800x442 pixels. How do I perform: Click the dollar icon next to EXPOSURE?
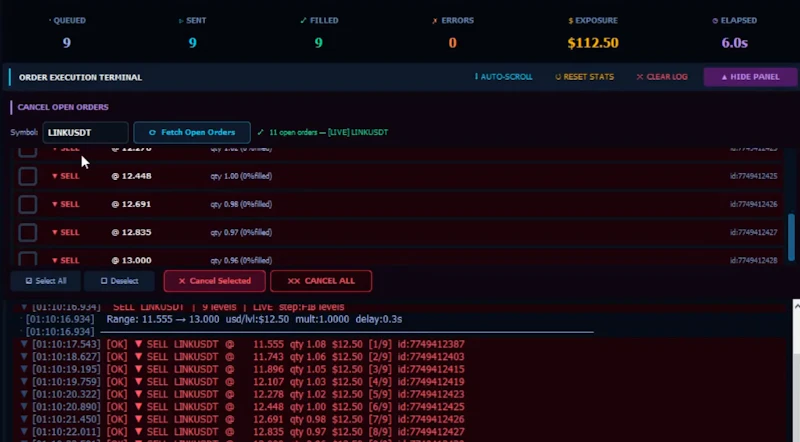tap(570, 21)
